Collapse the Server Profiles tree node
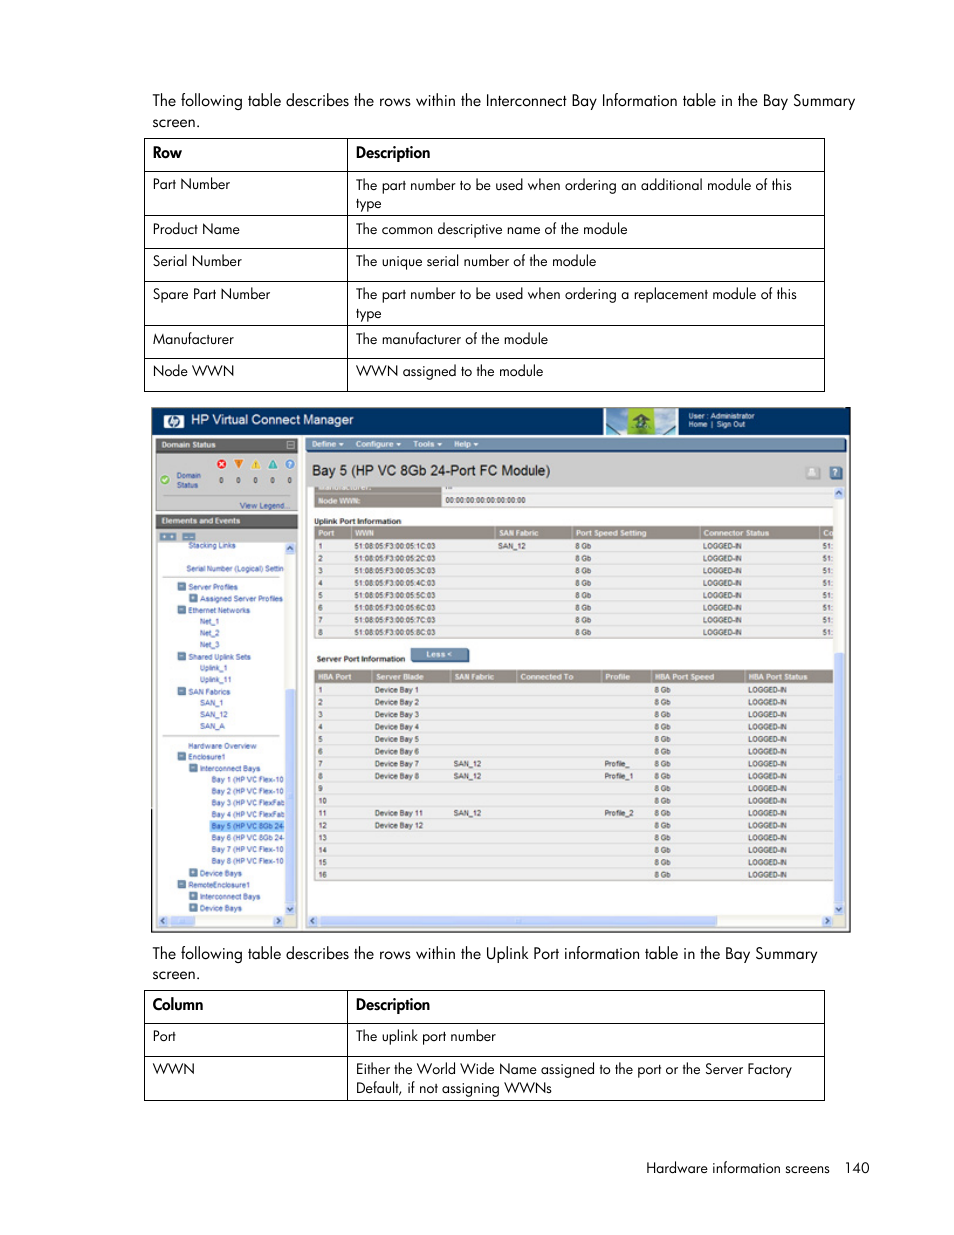This screenshot has height=1235, width=954. tap(182, 587)
